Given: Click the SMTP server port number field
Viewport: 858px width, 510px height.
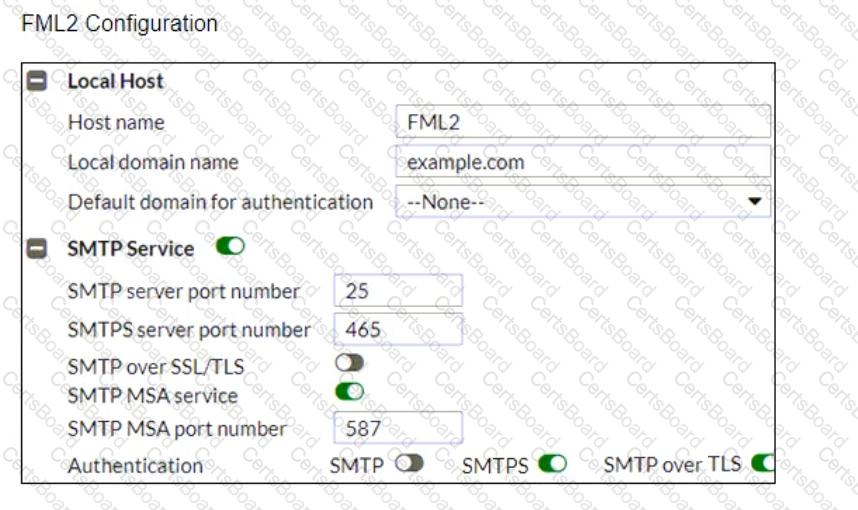Looking at the screenshot, I should coord(398,291).
